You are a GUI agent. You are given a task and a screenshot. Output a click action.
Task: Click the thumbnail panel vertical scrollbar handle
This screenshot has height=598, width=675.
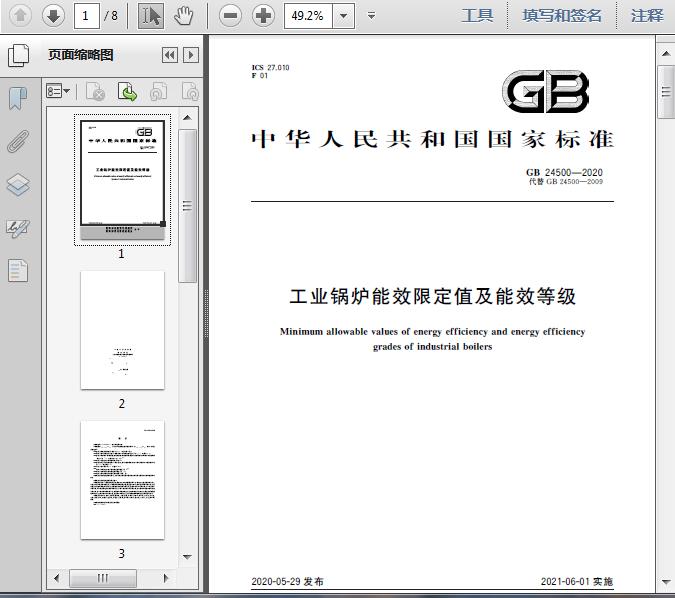(187, 206)
